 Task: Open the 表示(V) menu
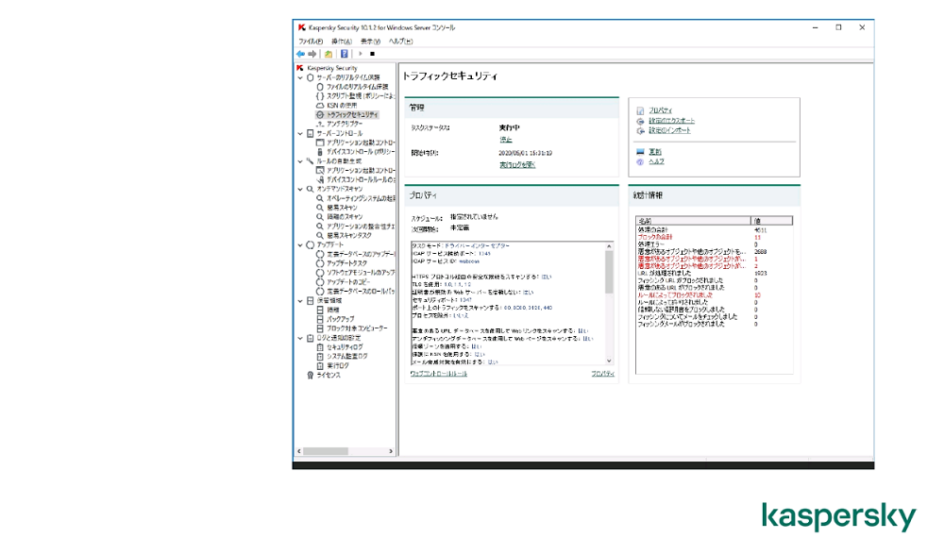(370, 42)
